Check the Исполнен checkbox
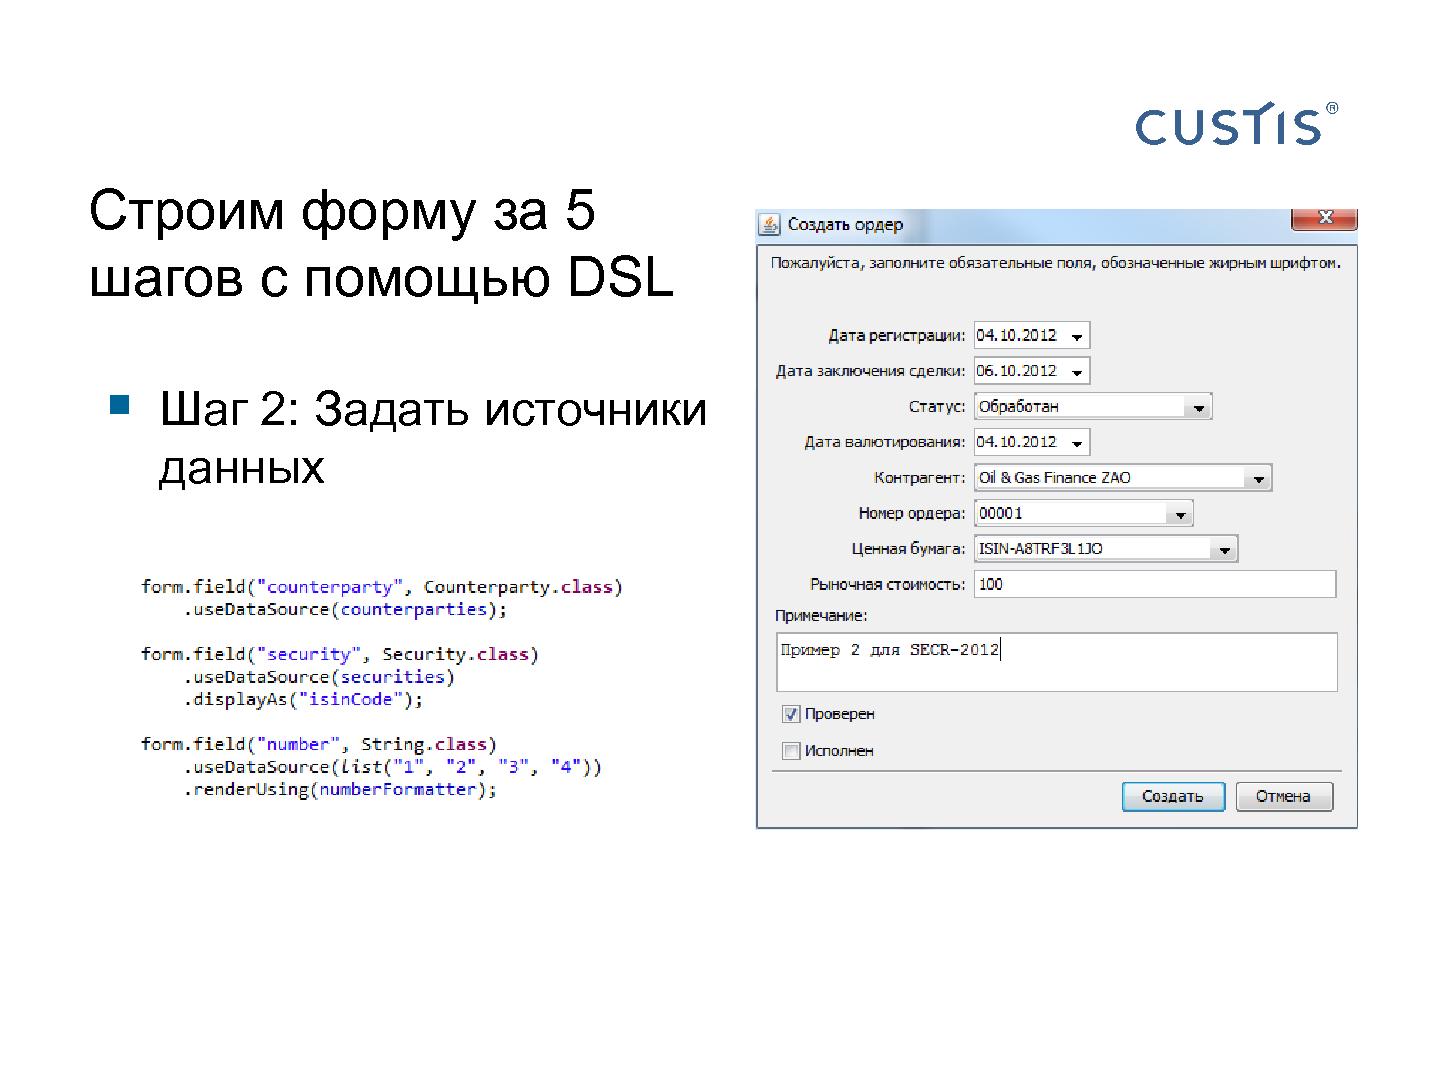Viewport: 1440px width, 1080px height. (x=791, y=751)
